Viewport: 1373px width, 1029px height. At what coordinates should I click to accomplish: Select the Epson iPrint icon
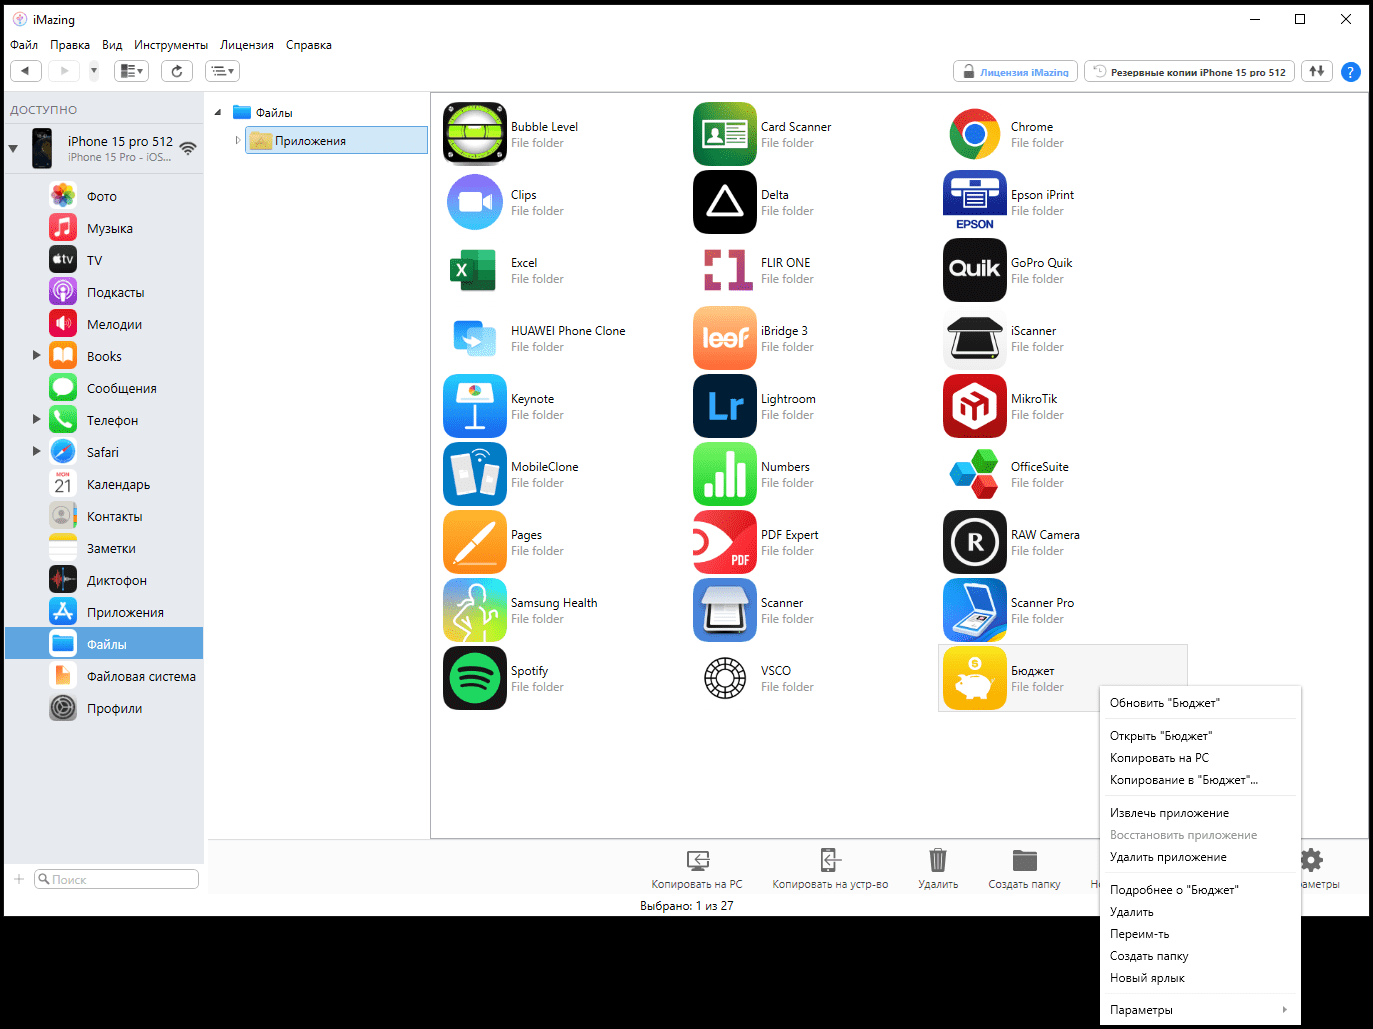coord(975,202)
